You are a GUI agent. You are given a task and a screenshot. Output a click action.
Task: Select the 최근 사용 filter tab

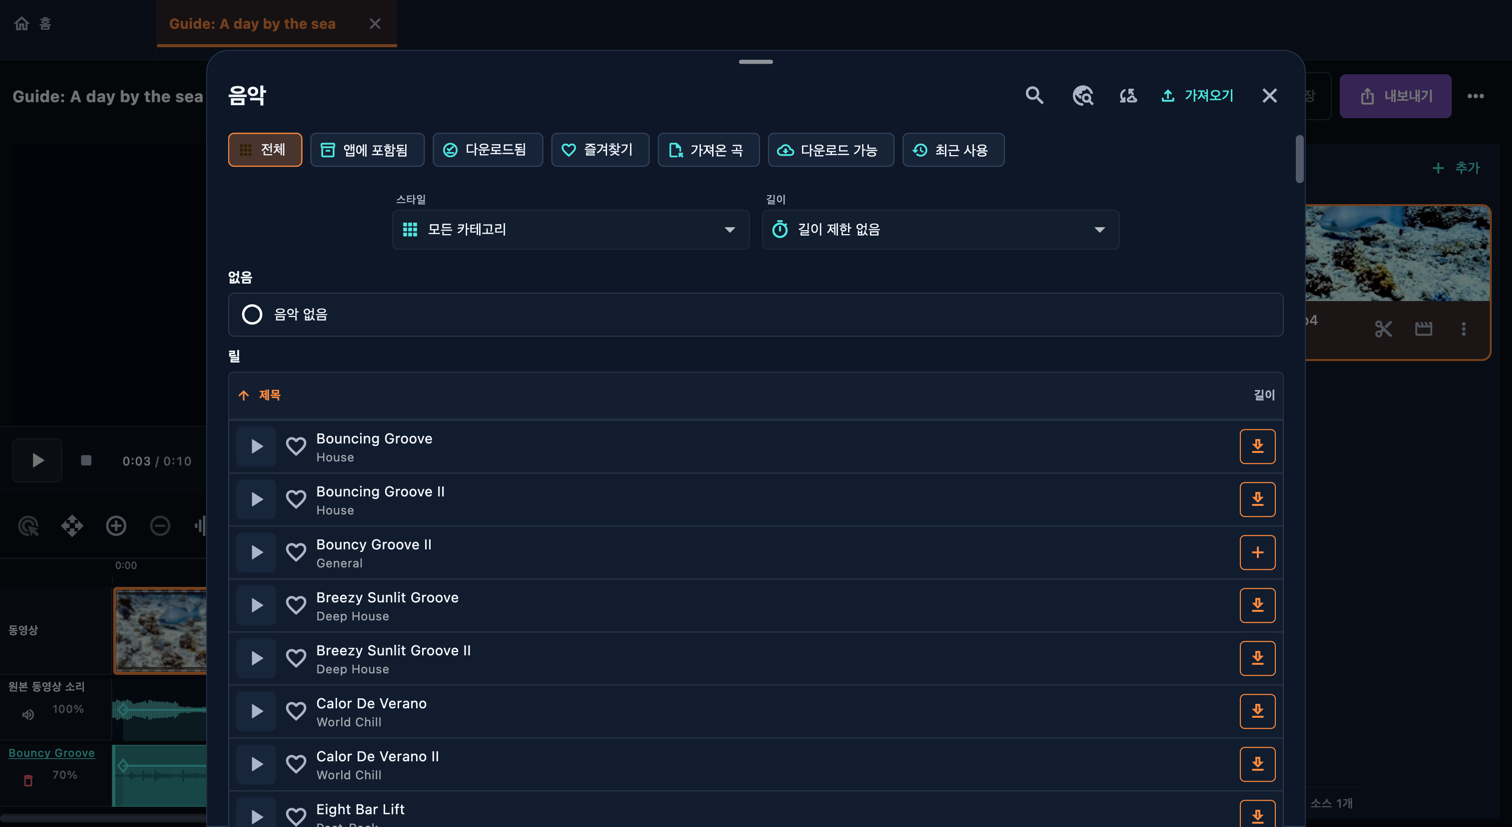(953, 150)
